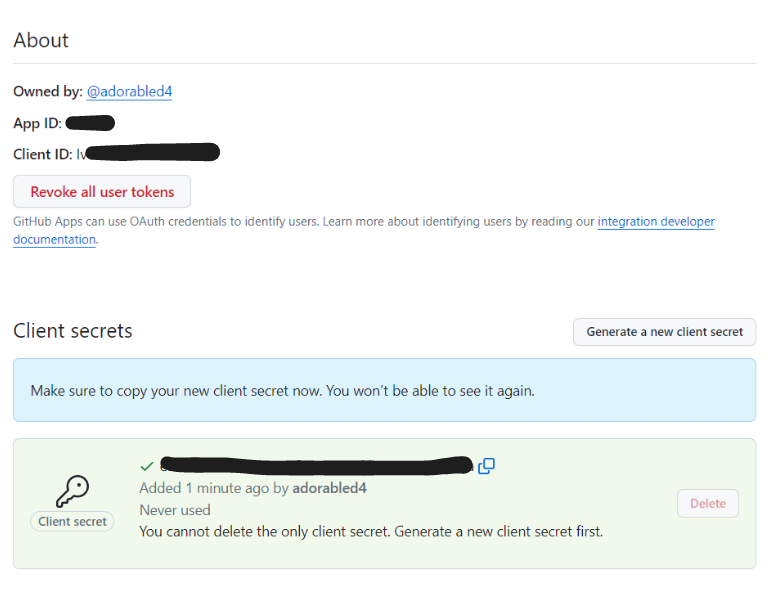783x590 pixels.
Task: Click the green checkmark beside the secret
Action: point(147,466)
